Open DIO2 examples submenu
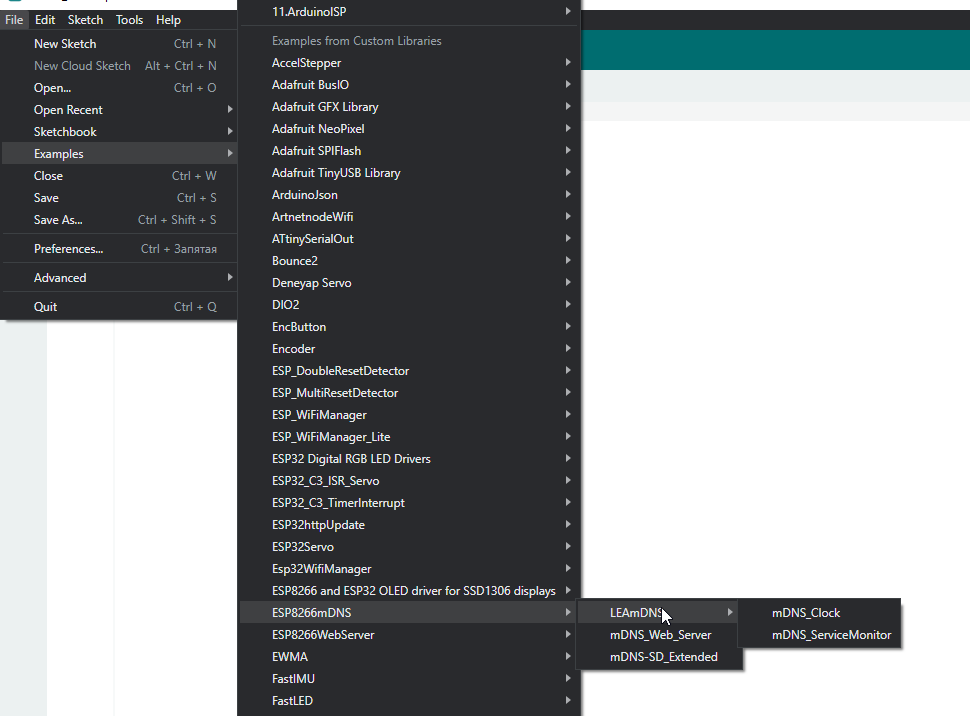The height and width of the screenshot is (716, 970). (x=409, y=305)
